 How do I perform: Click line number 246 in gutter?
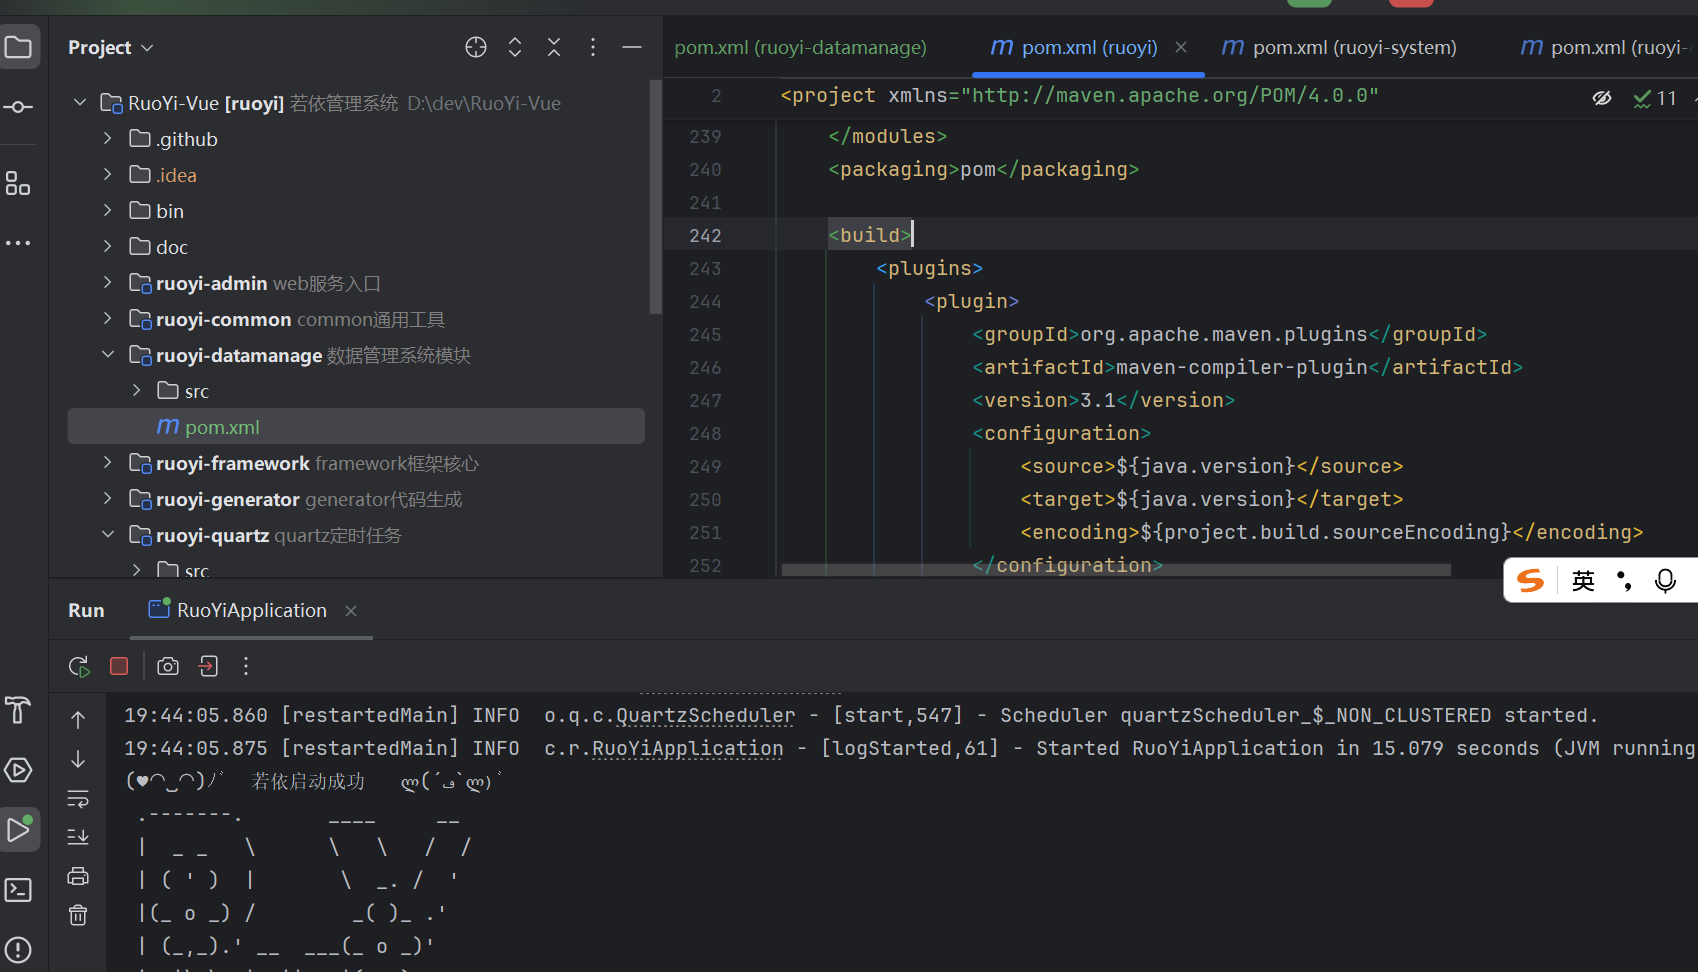[x=705, y=367]
